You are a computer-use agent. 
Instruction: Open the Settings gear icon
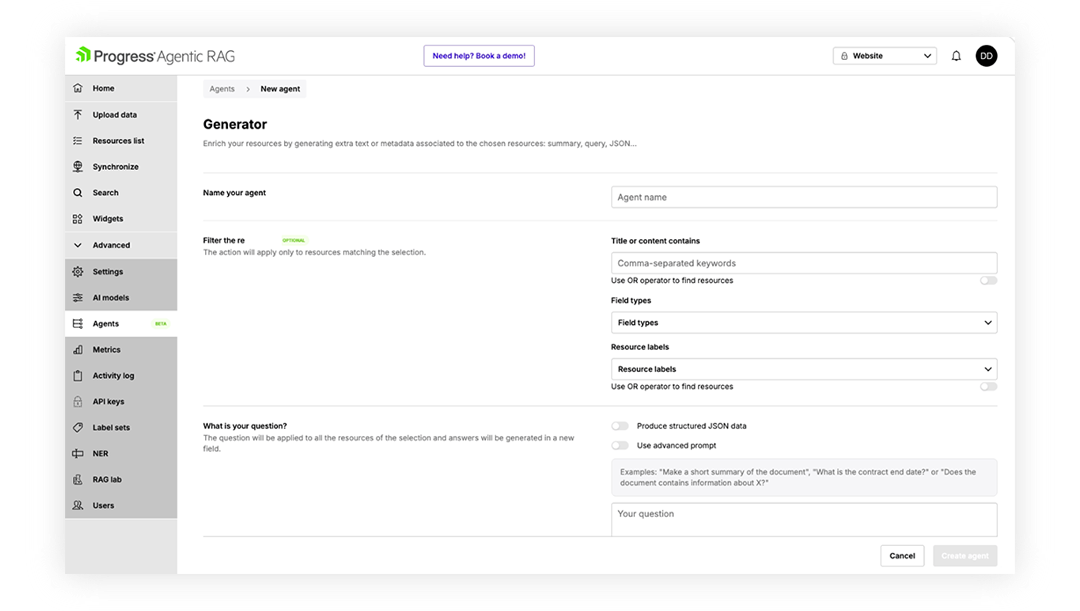pyautogui.click(x=78, y=272)
